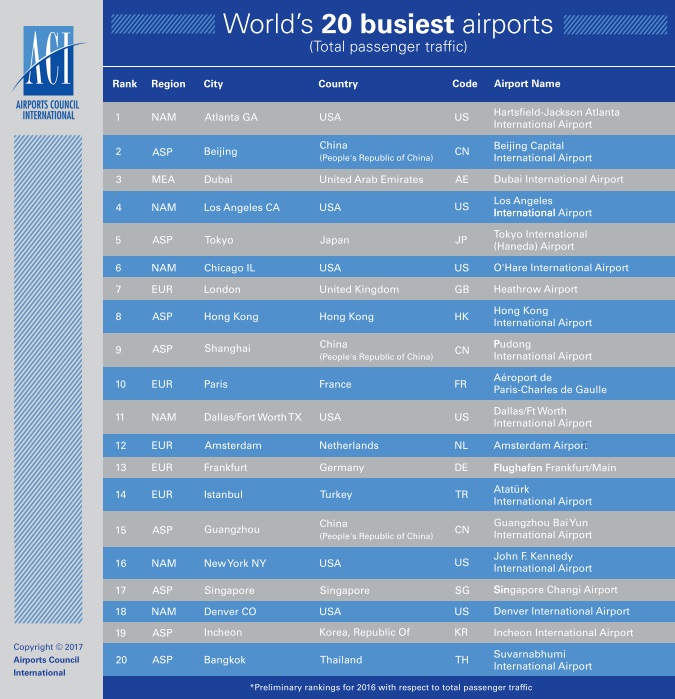The image size is (675, 699).
Task: Click 'Guangzhou Bai Yun International Airport' name
Action: pyautogui.click(x=543, y=529)
